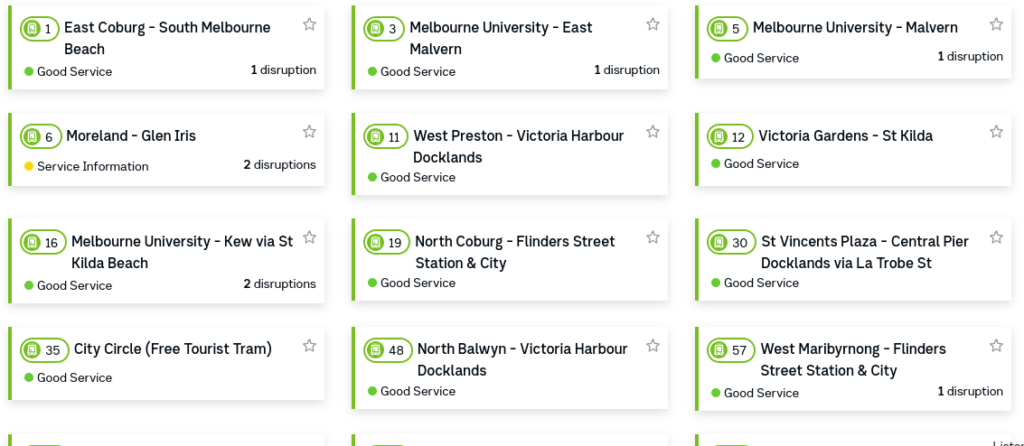The width and height of the screenshot is (1024, 446).
Task: Add route 19 North Coburg to favourites
Action: [653, 237]
